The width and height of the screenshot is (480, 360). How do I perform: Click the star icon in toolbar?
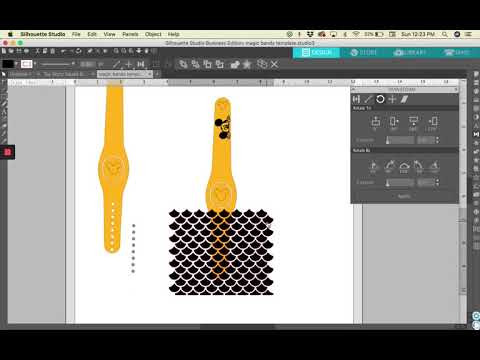[247, 64]
